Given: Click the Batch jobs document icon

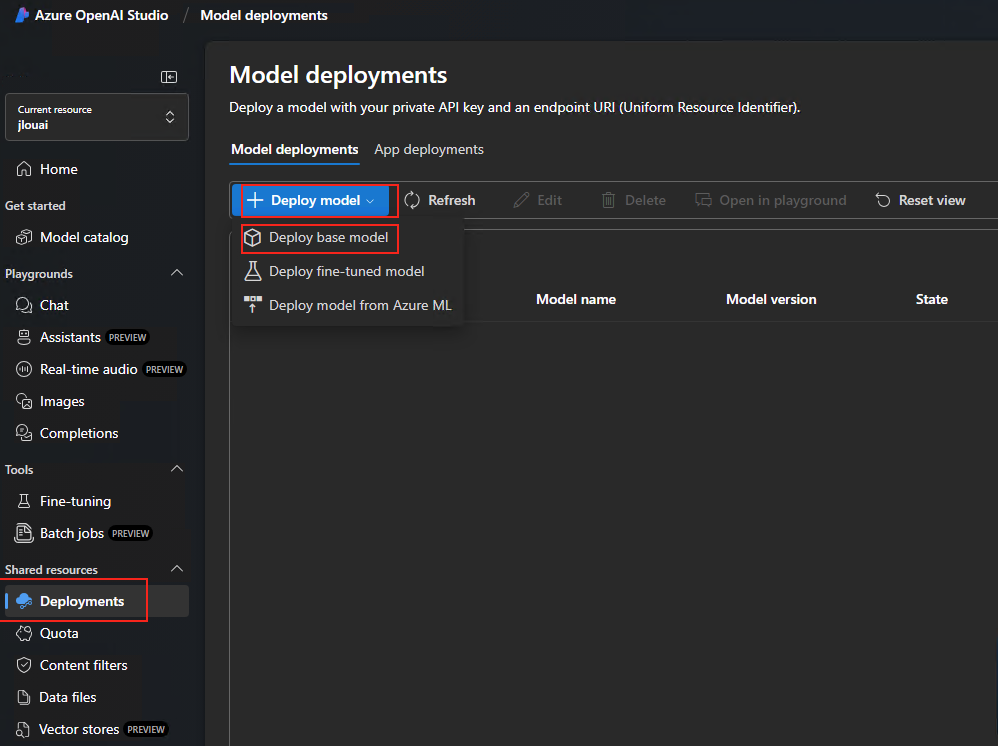Looking at the screenshot, I should (x=24, y=533).
